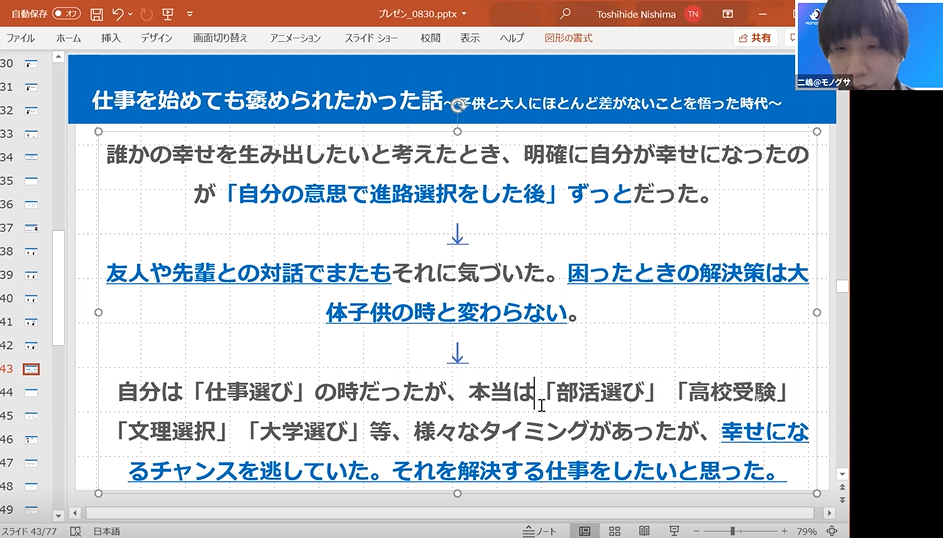Screen dimensions: 943x538
Task: Switch to Slide Sorter view icon
Action: pos(615,531)
